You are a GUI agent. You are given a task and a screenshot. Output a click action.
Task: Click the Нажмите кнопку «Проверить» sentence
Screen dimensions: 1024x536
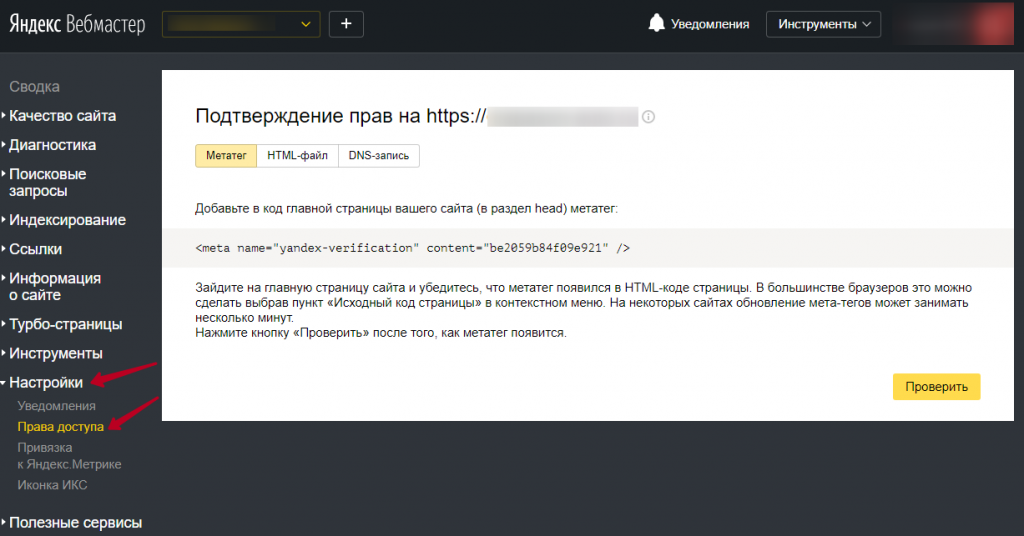[x=381, y=332]
